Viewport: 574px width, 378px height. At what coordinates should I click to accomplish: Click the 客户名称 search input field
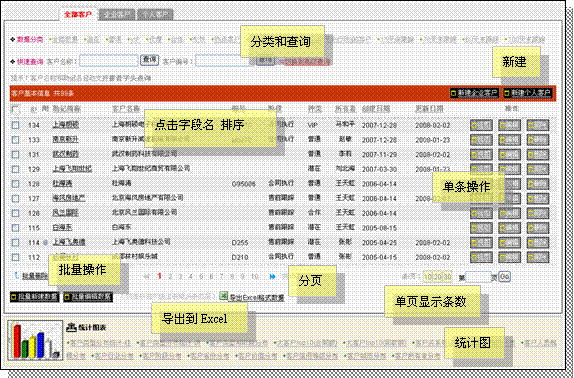coord(109,60)
